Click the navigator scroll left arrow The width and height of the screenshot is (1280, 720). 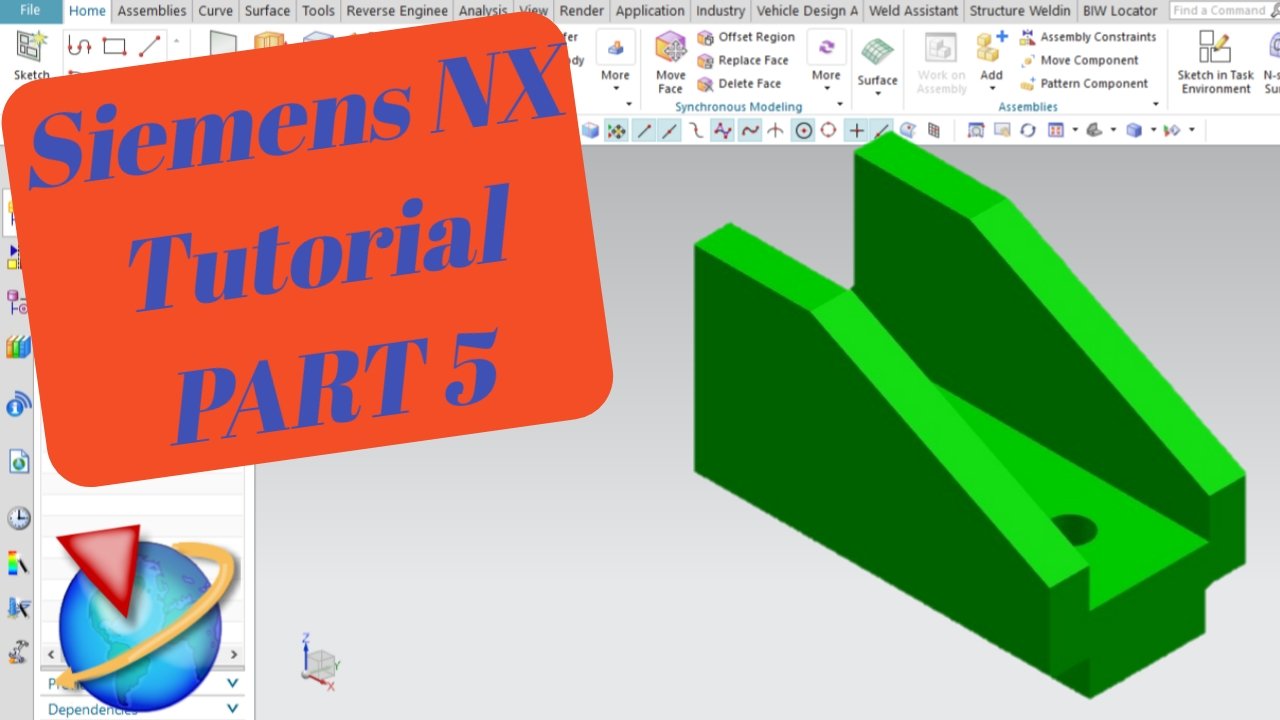click(49, 655)
